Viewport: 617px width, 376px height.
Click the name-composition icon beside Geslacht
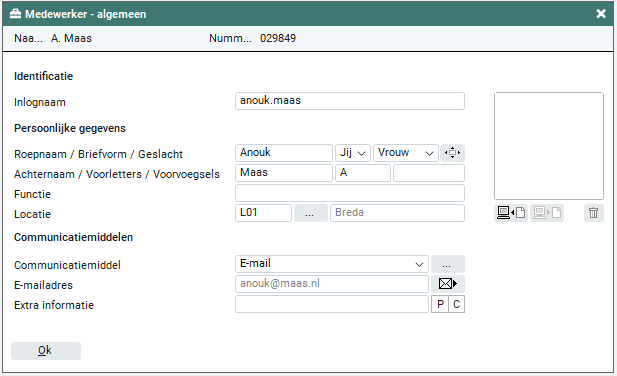tap(452, 153)
